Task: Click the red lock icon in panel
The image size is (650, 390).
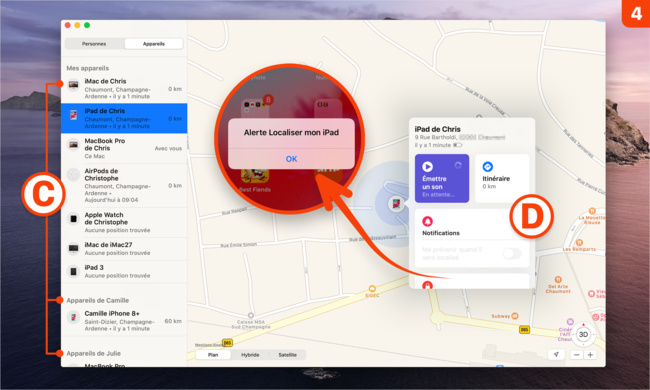Action: click(x=427, y=285)
